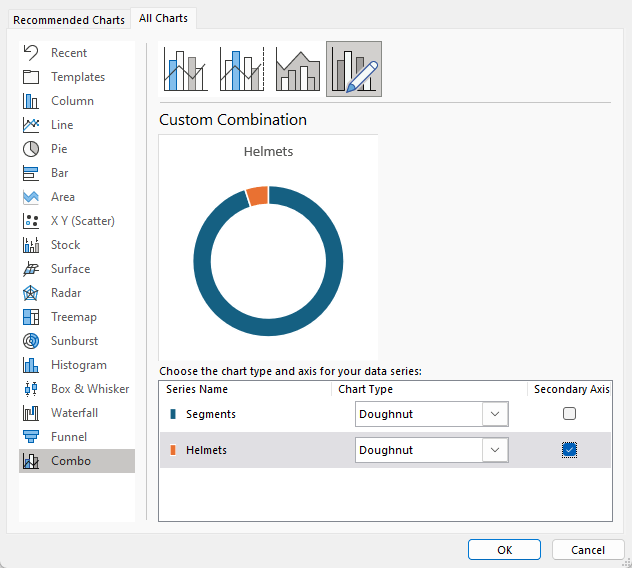Click the Helmets chart title in preview
This screenshot has width=632, height=568.
coord(268,152)
